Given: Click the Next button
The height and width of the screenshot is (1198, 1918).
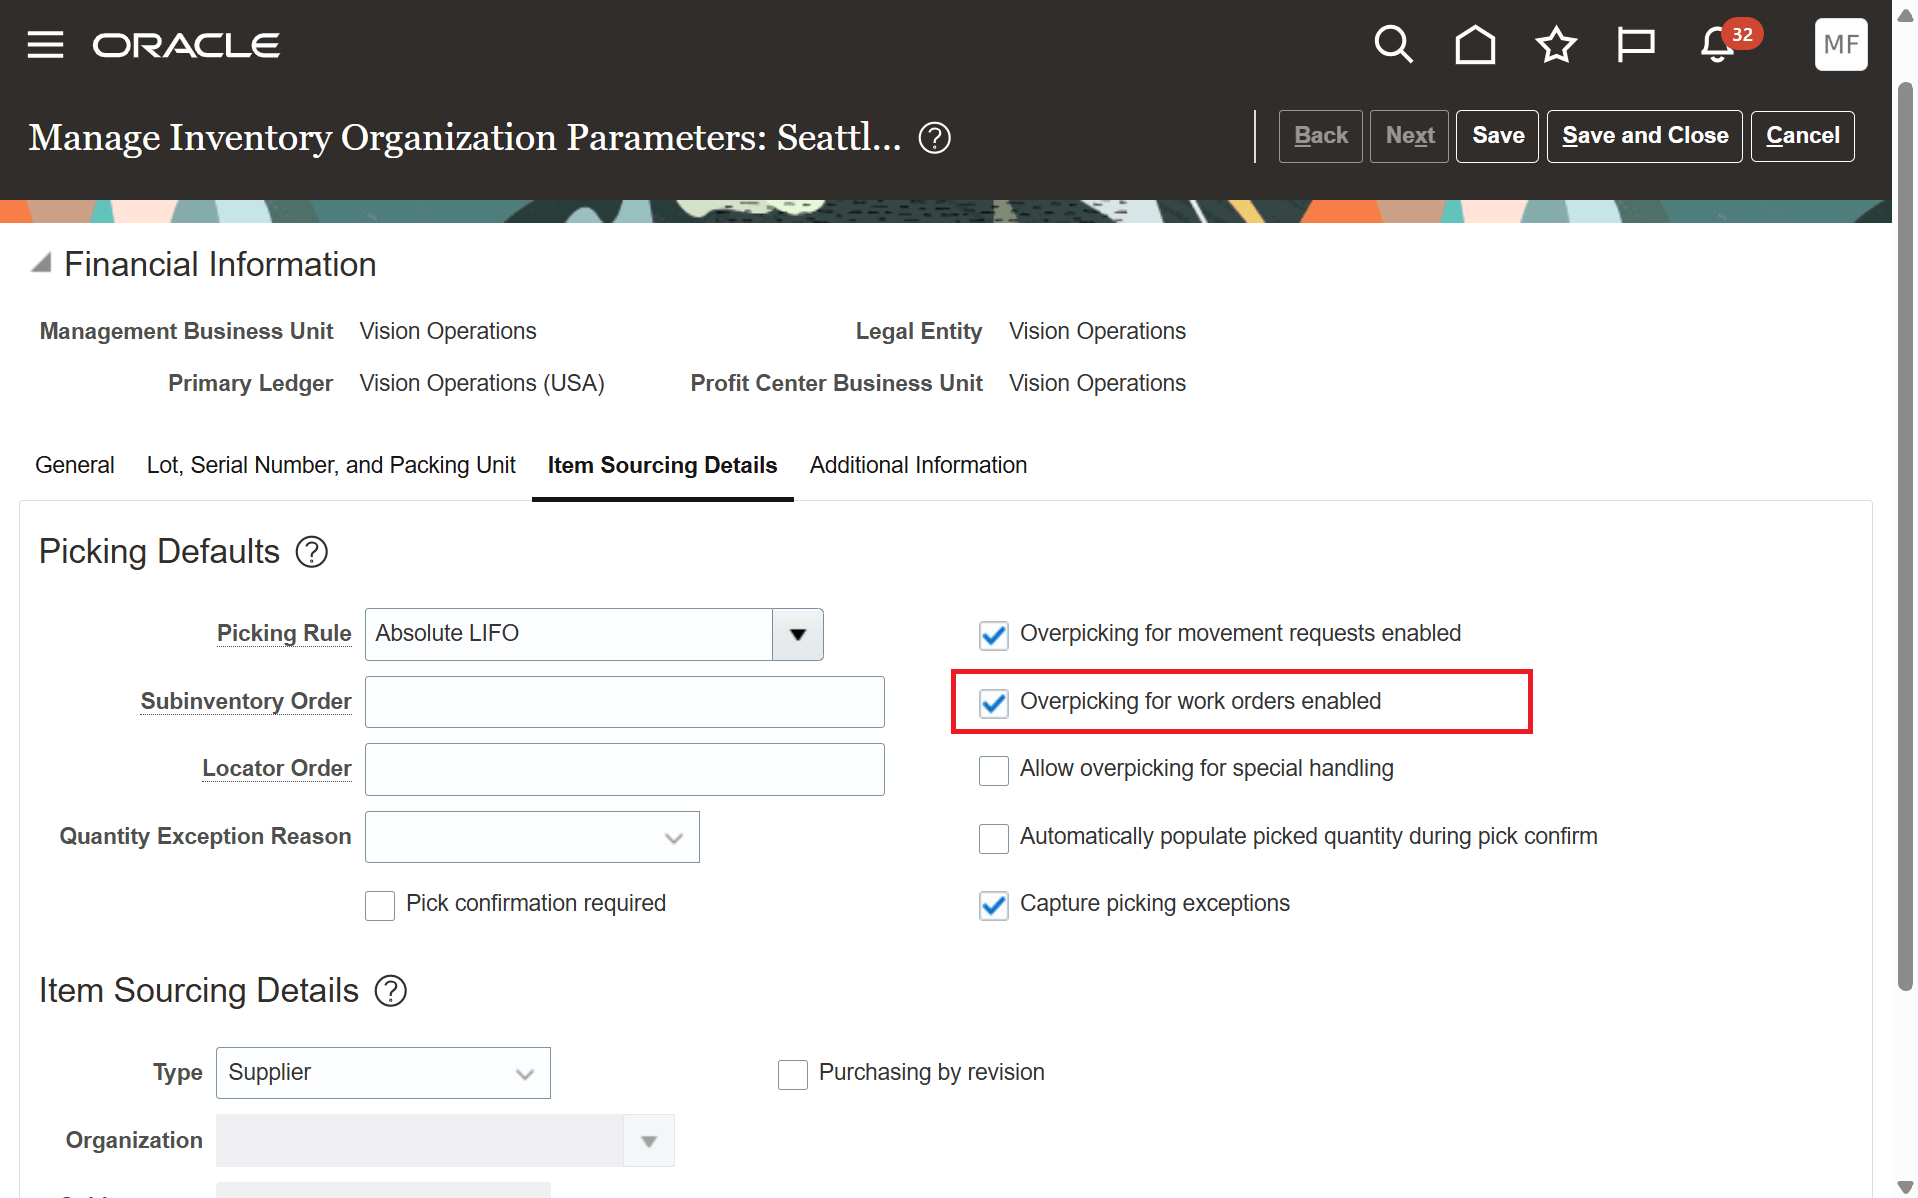Looking at the screenshot, I should point(1409,136).
